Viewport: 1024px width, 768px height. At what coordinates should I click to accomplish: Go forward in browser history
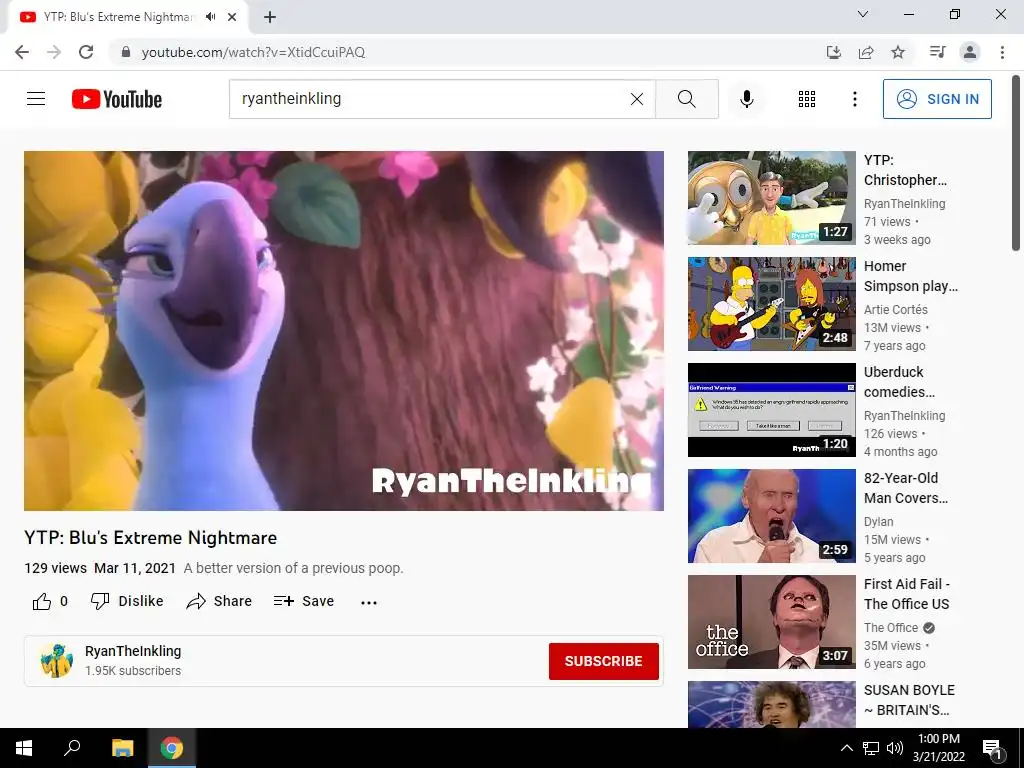click(x=54, y=52)
